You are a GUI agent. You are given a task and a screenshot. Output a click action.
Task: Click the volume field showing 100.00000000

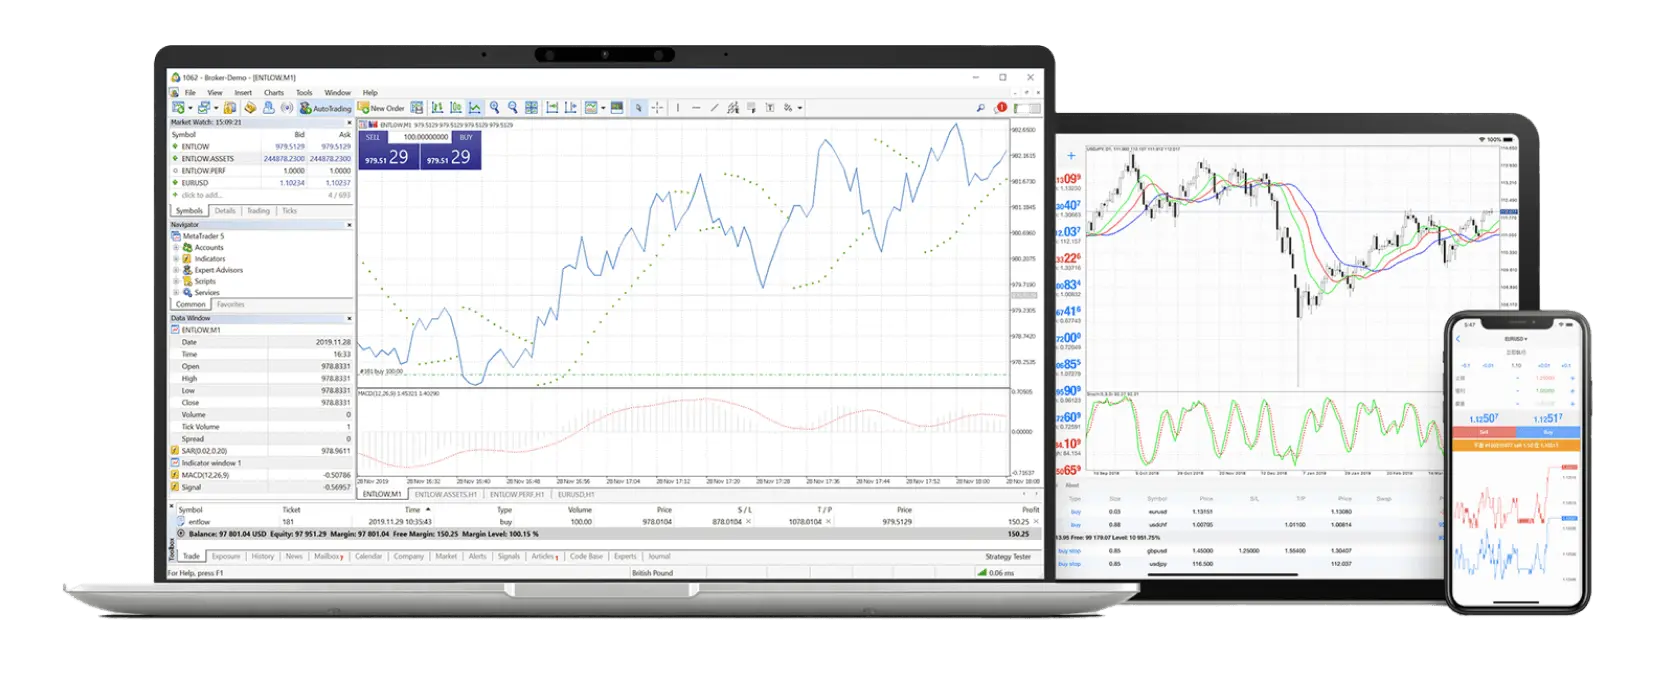pyautogui.click(x=426, y=137)
